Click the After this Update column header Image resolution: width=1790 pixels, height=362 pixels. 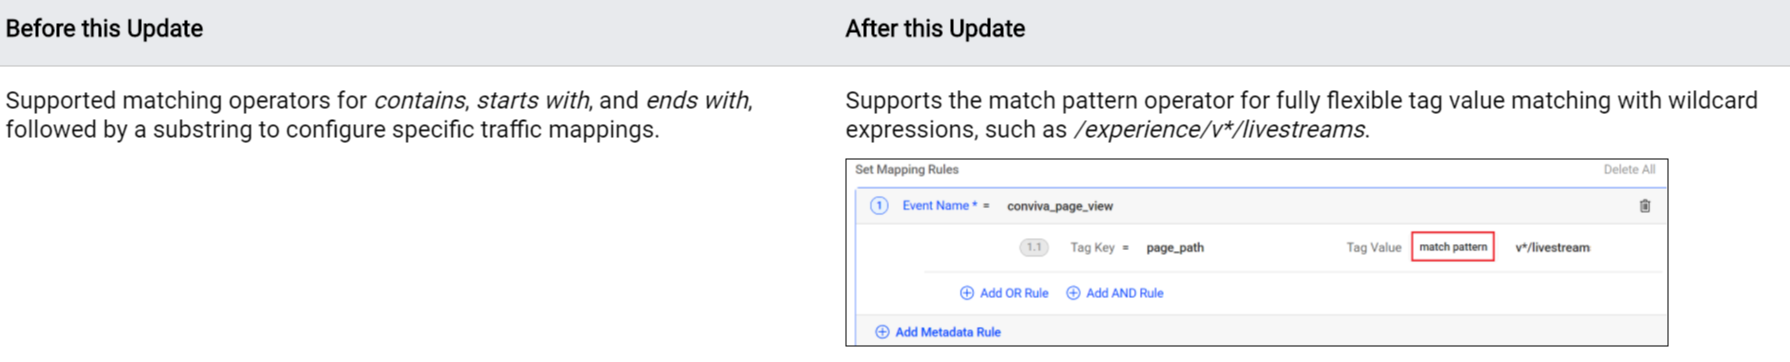[x=935, y=29]
